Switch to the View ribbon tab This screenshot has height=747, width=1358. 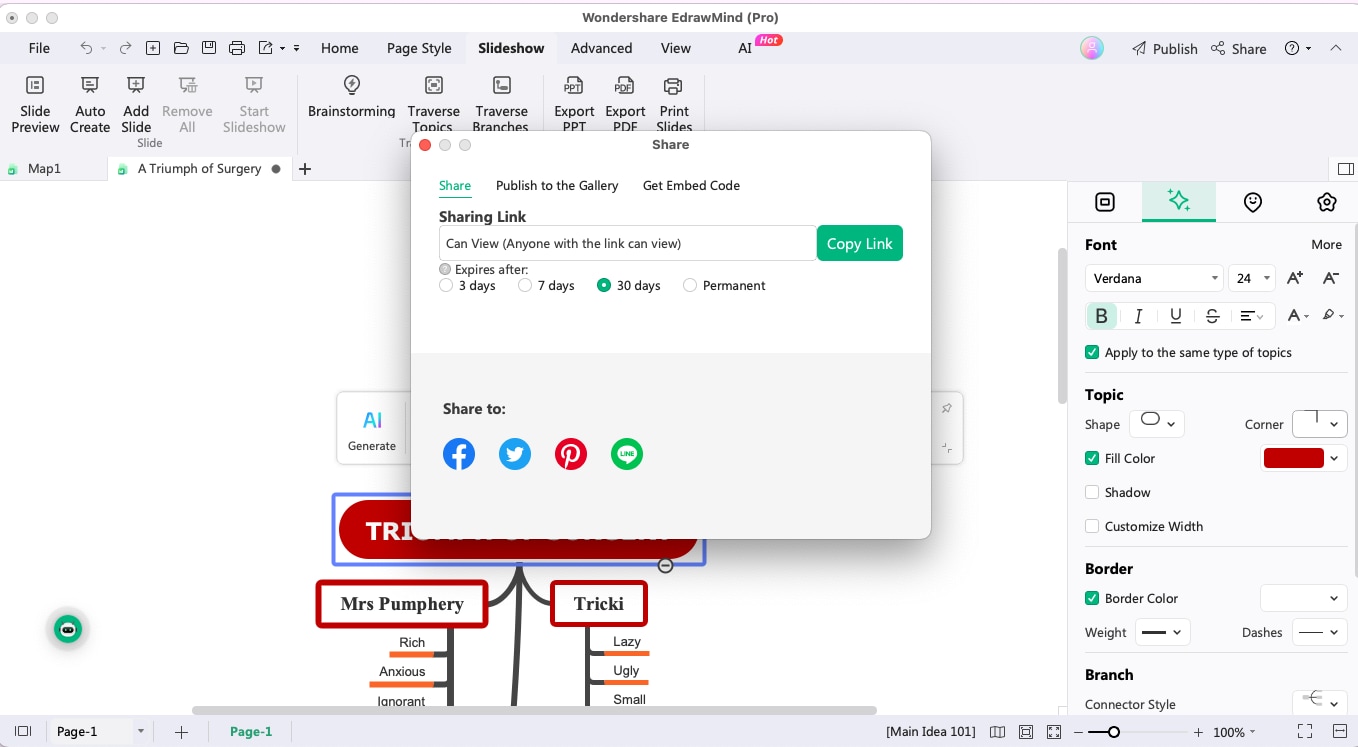(x=676, y=48)
